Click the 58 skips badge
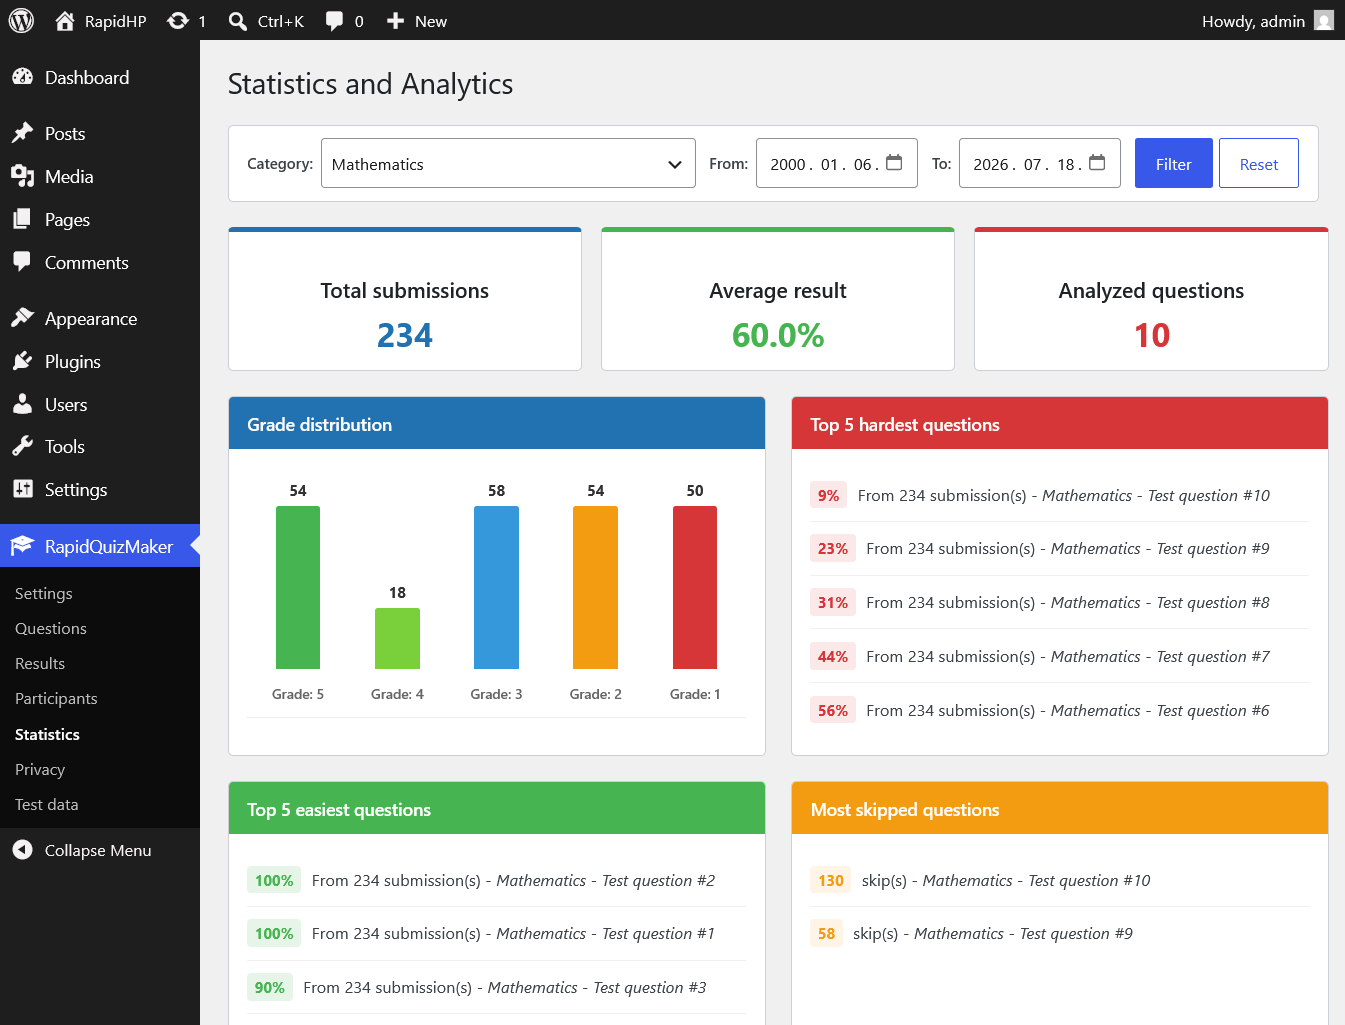 point(827,933)
